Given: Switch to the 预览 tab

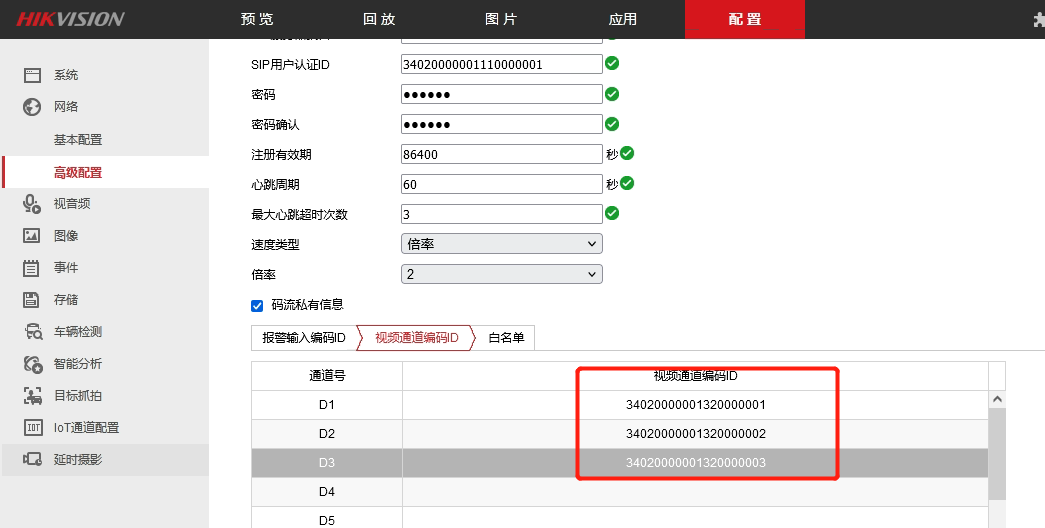Looking at the screenshot, I should pos(257,19).
